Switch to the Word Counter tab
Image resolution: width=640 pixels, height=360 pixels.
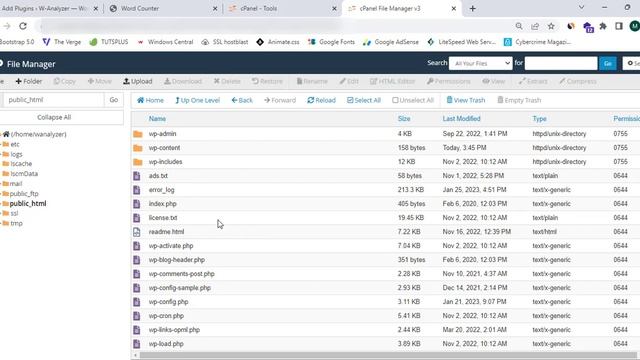(163, 8)
